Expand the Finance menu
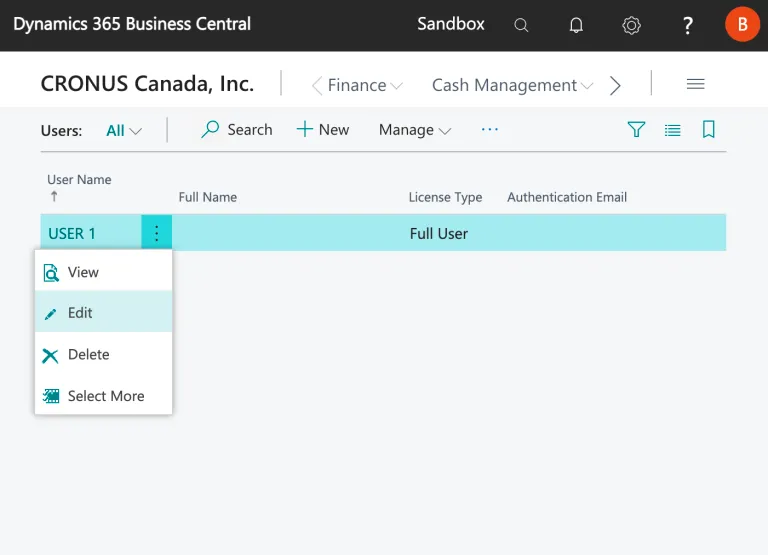The width and height of the screenshot is (768, 555). pos(365,85)
